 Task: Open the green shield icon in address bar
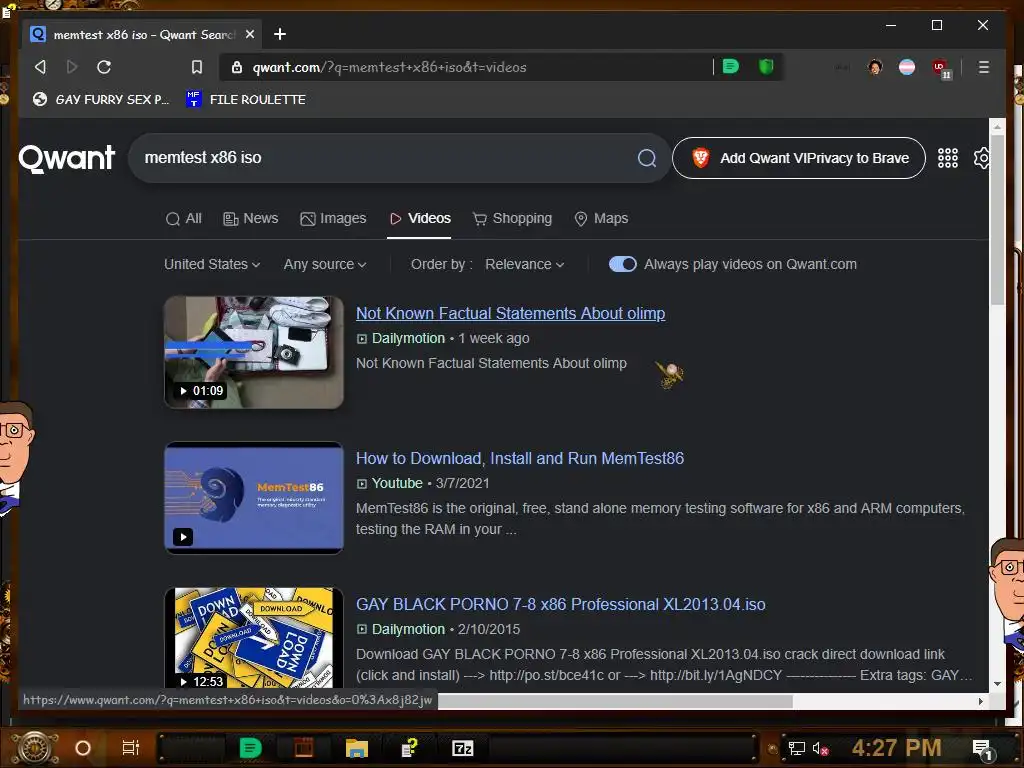click(766, 67)
